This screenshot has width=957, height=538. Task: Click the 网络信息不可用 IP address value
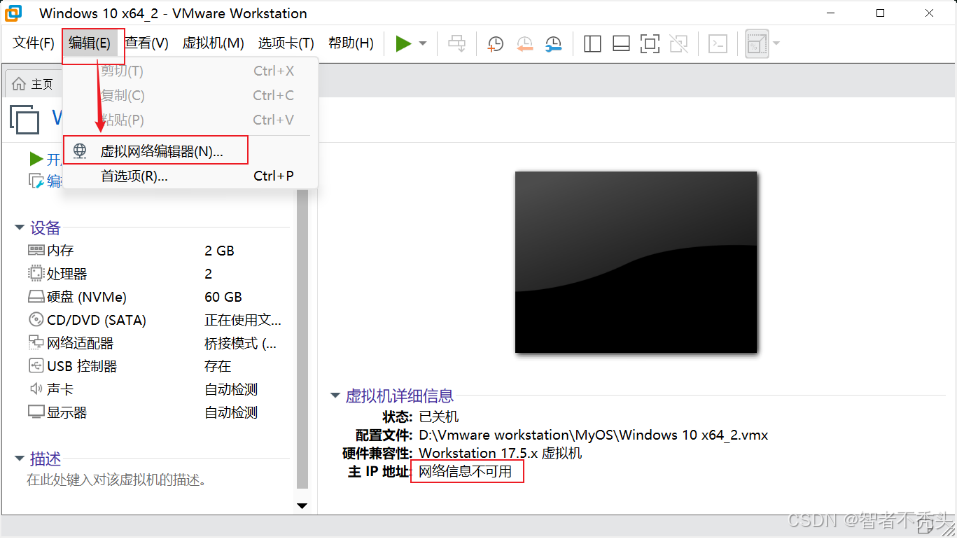(x=465, y=472)
